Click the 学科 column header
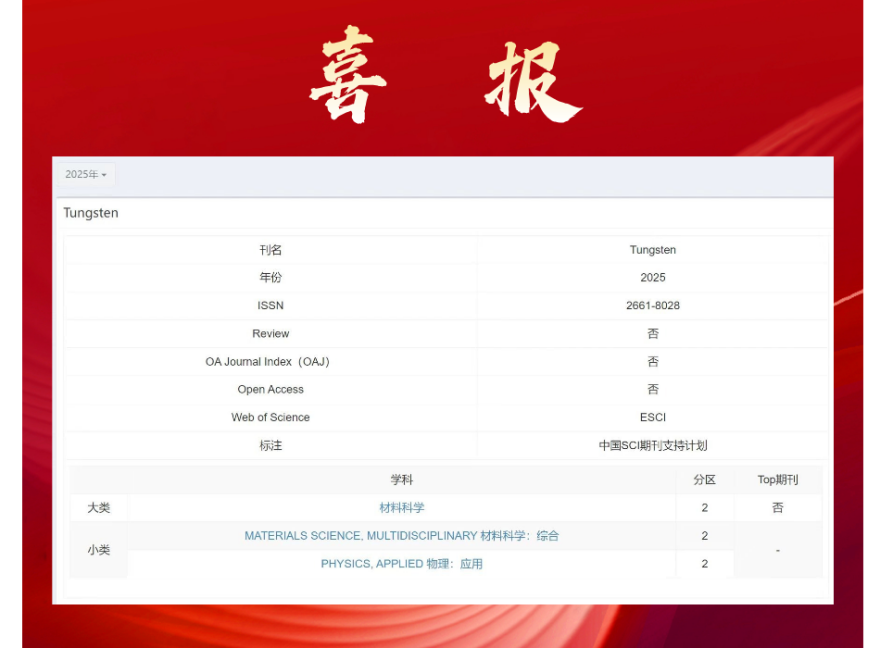Screen dimensions: 880x648 click(401, 480)
